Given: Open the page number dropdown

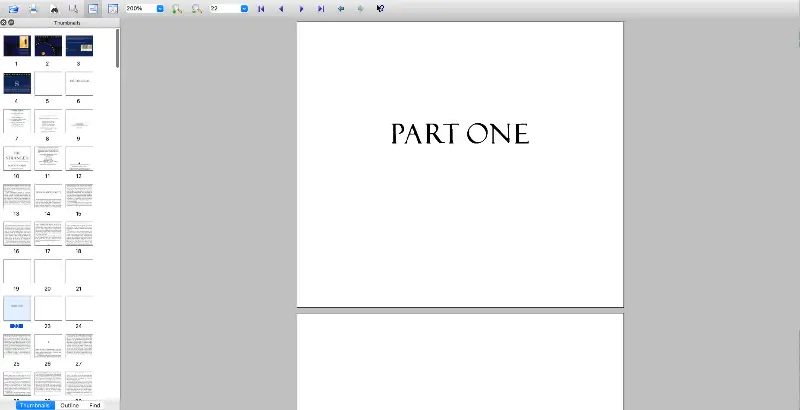Looking at the screenshot, I should click(244, 8).
